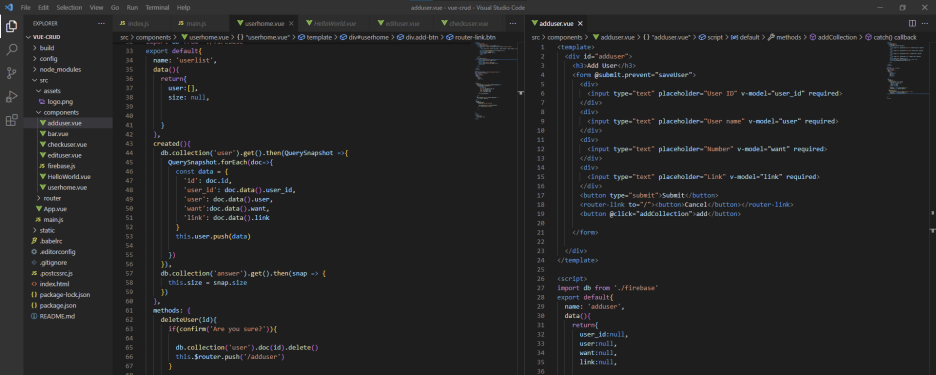Place cursor on 'this.user.push(data)' line
This screenshot has width=936, height=375.
(213, 236)
